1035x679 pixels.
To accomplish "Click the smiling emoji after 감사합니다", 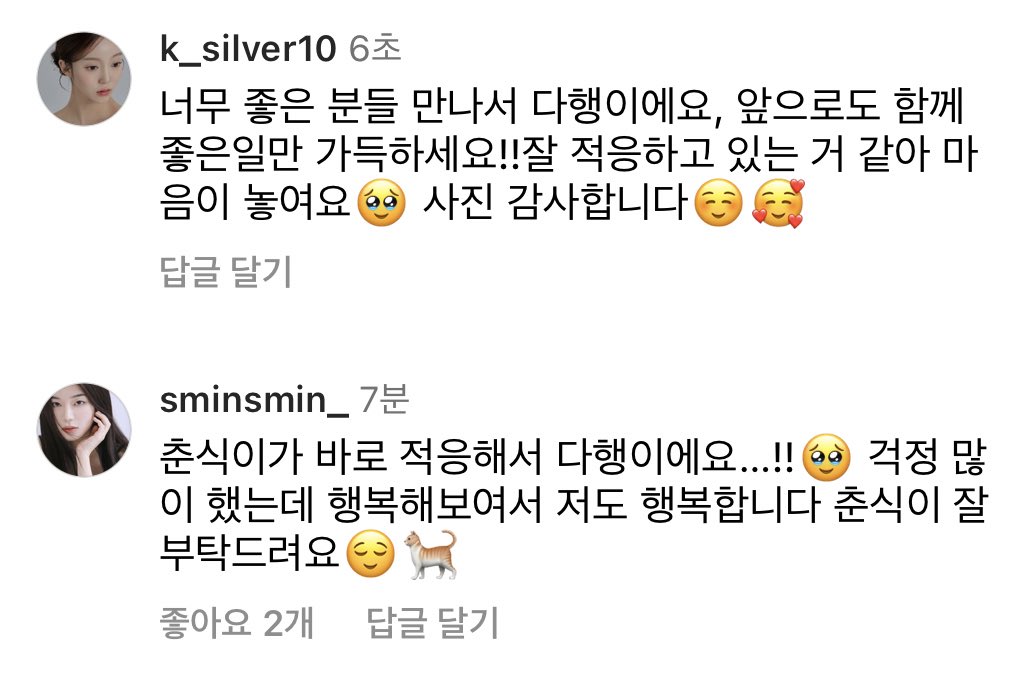I will click(x=719, y=203).
